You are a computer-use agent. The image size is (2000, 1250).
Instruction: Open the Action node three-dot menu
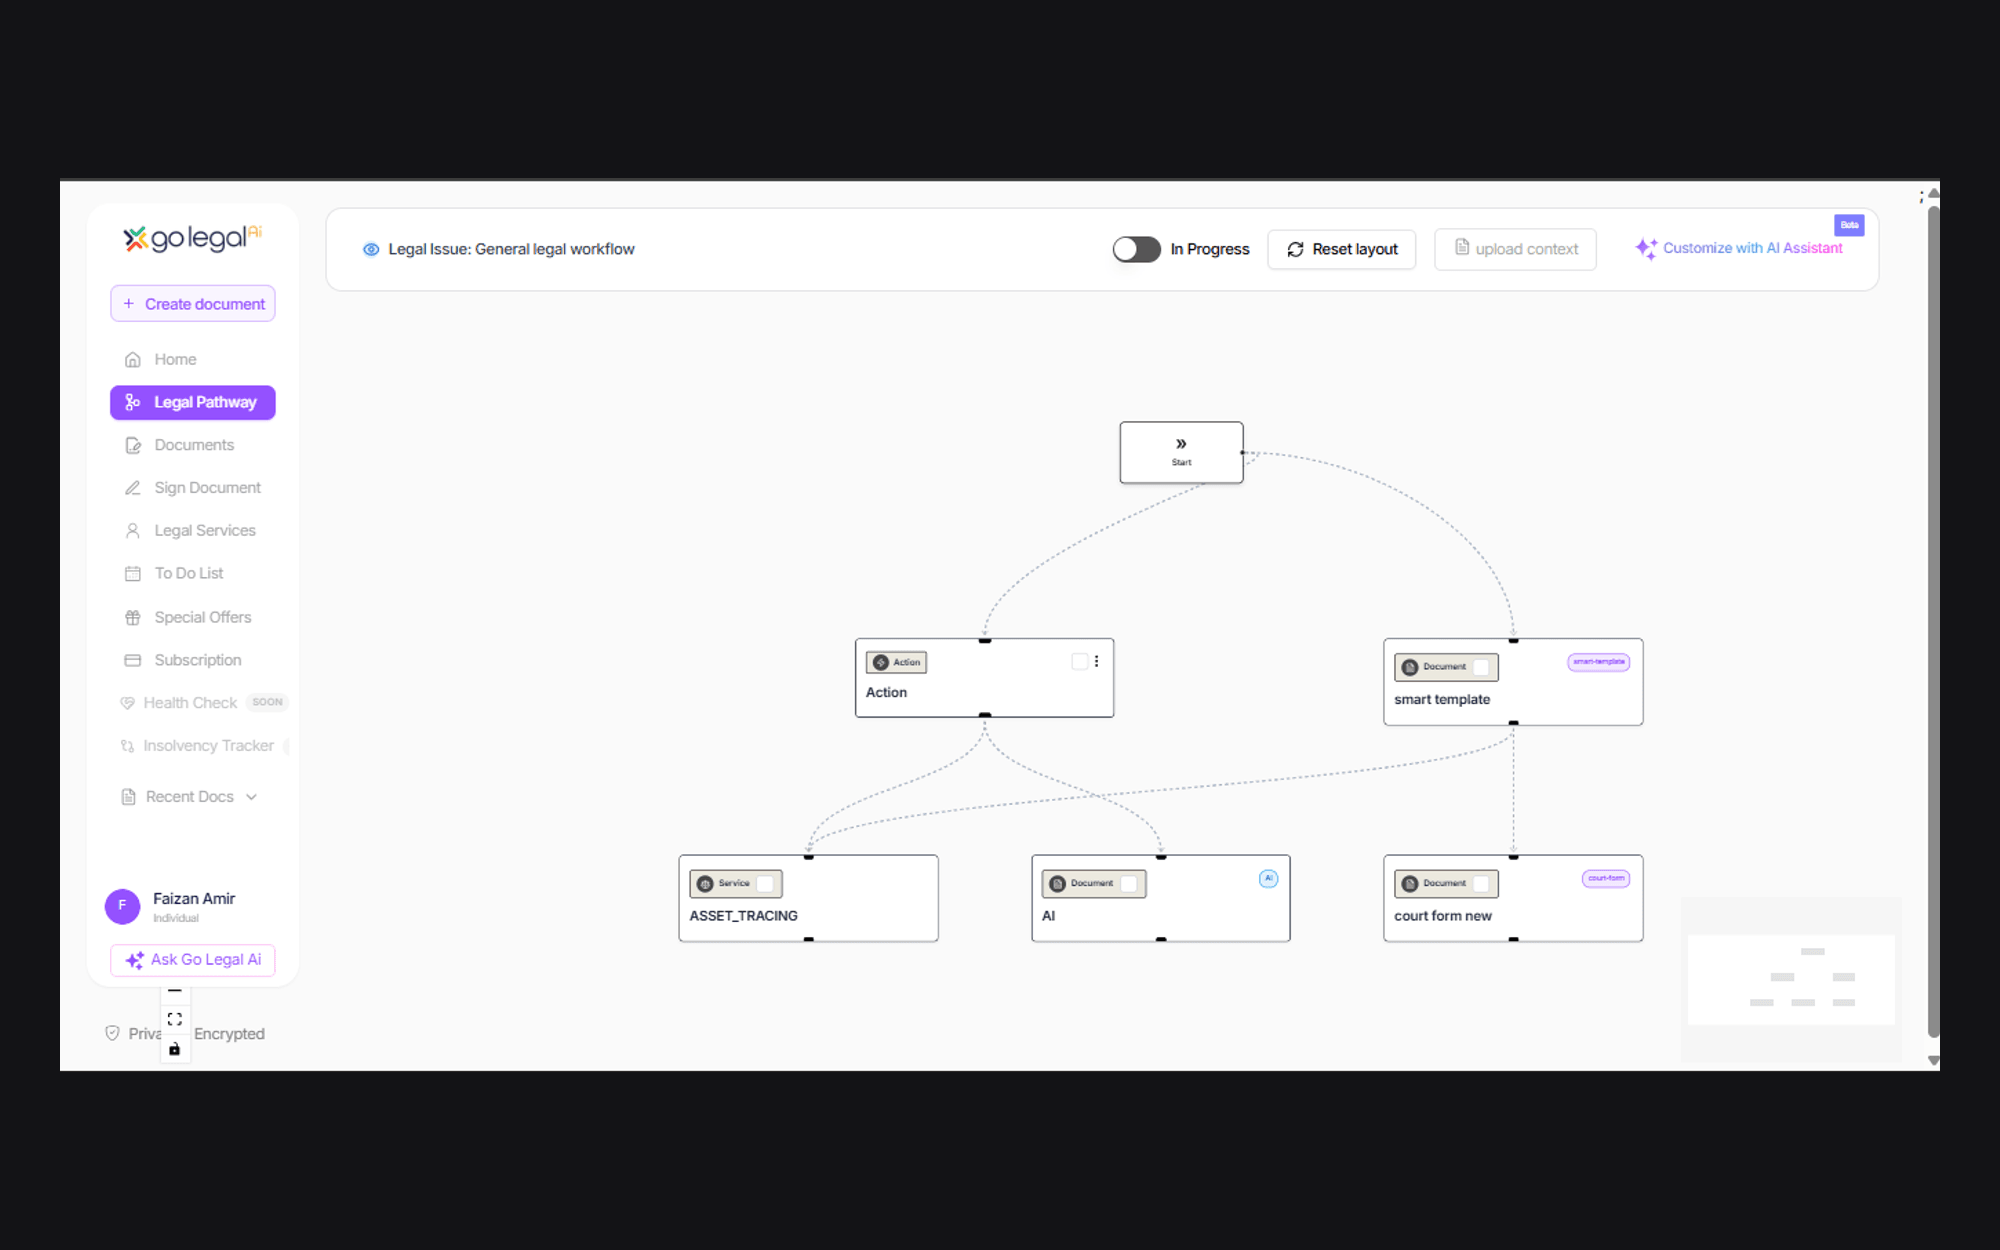pyautogui.click(x=1097, y=661)
